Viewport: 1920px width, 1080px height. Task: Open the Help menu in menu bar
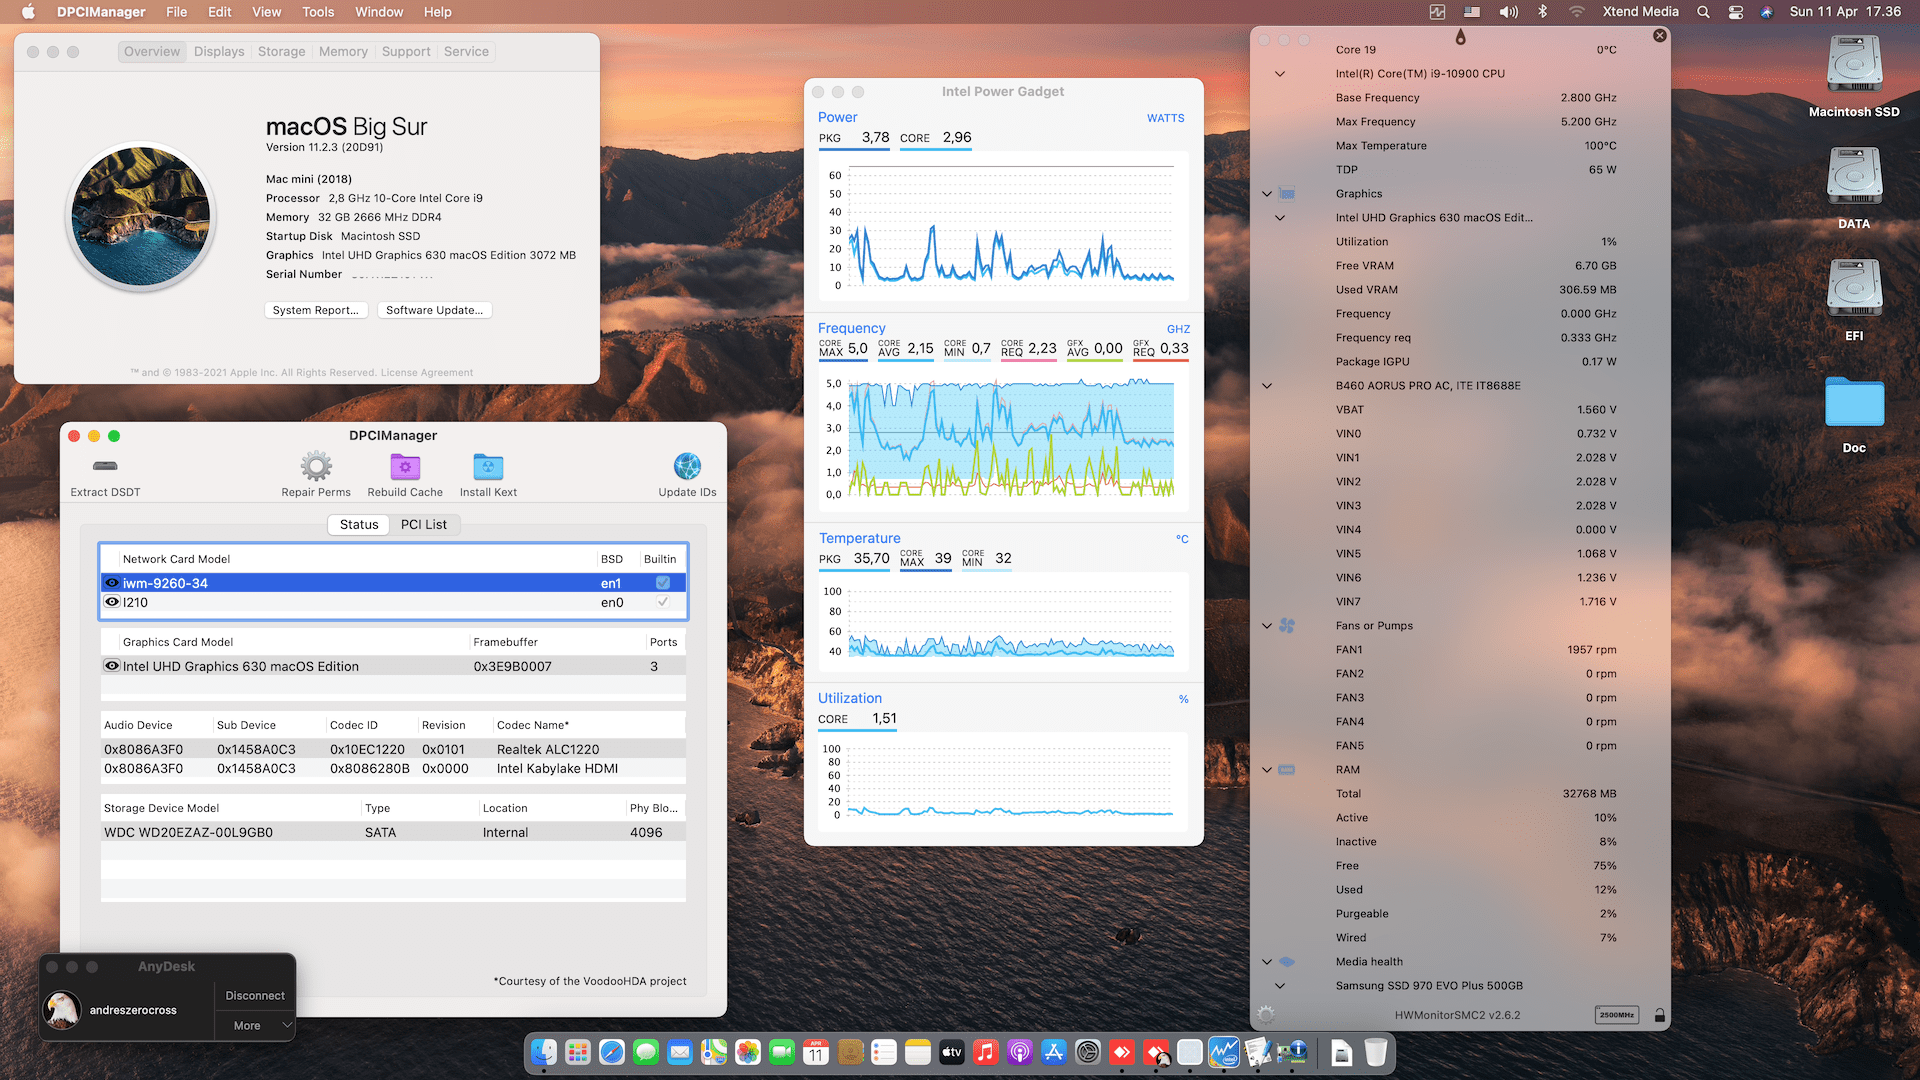click(x=437, y=12)
